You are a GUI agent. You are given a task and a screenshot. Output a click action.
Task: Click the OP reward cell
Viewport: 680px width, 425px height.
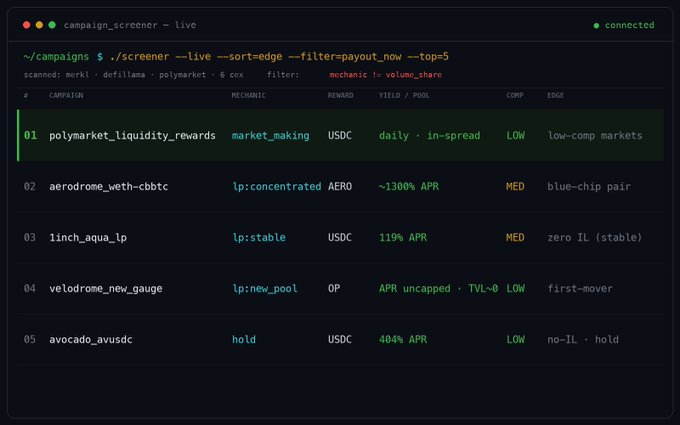(x=334, y=288)
